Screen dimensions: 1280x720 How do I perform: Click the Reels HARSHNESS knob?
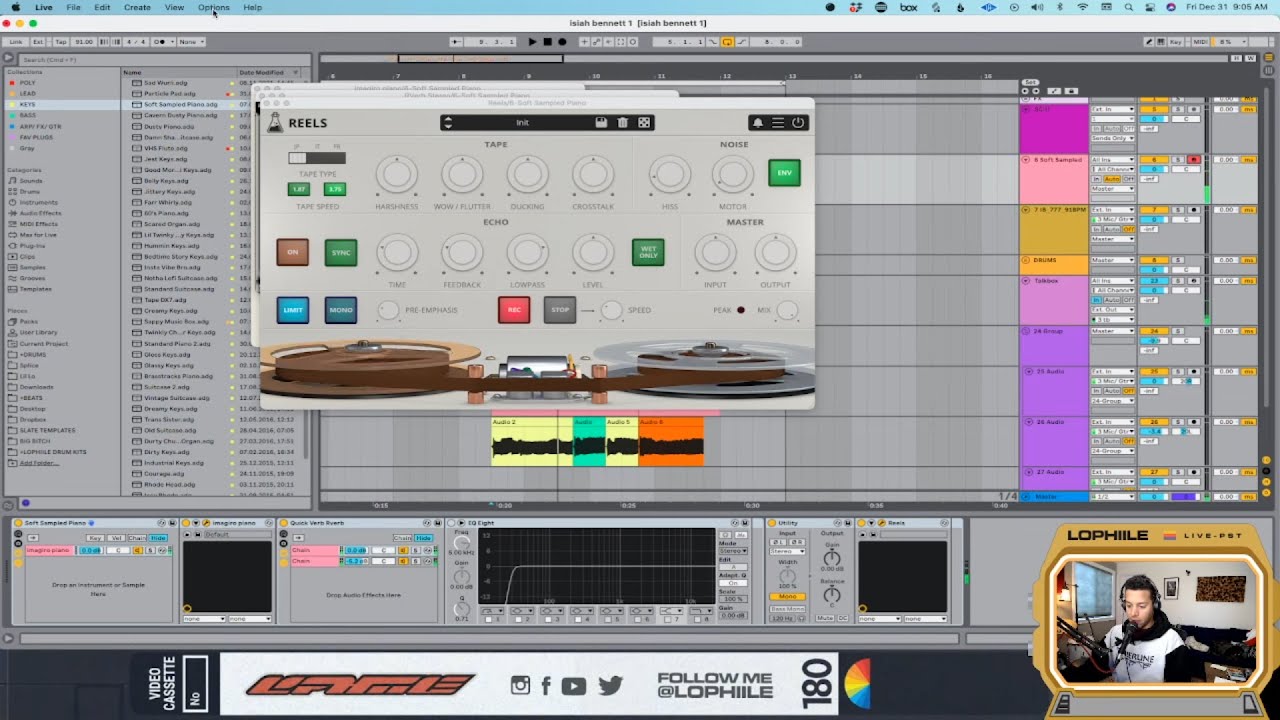point(396,175)
